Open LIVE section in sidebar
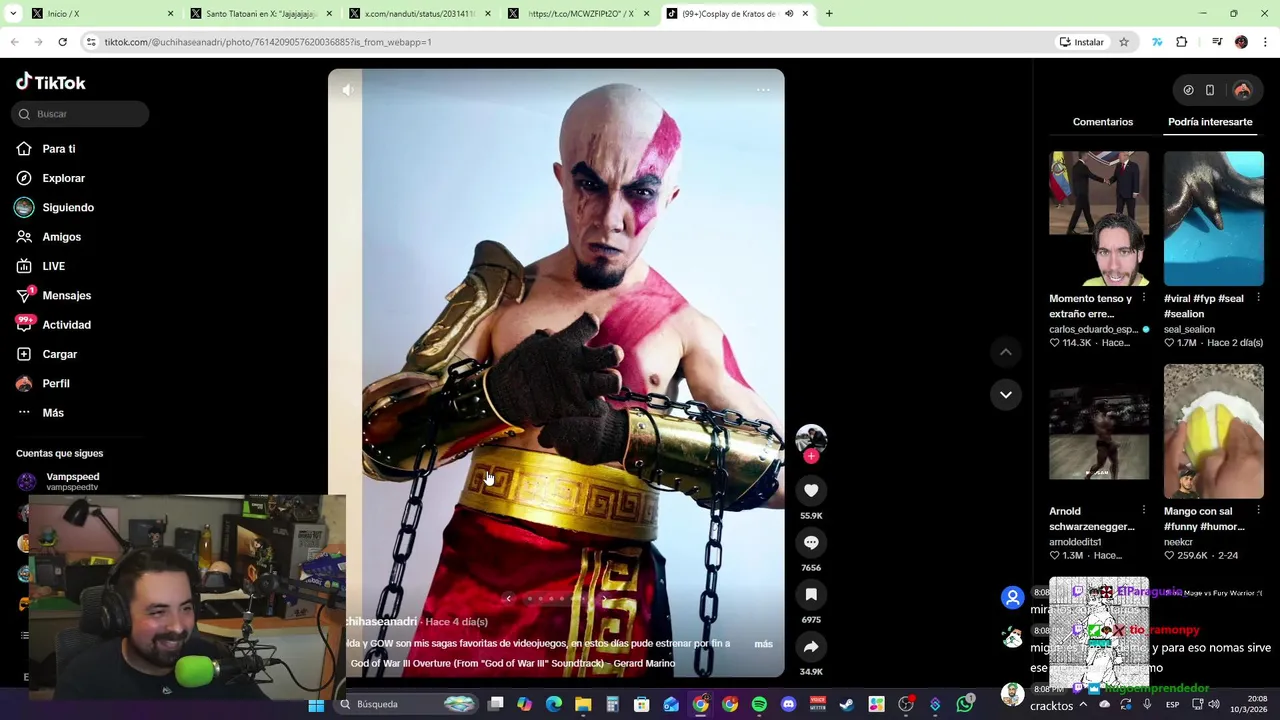 pyautogui.click(x=53, y=266)
